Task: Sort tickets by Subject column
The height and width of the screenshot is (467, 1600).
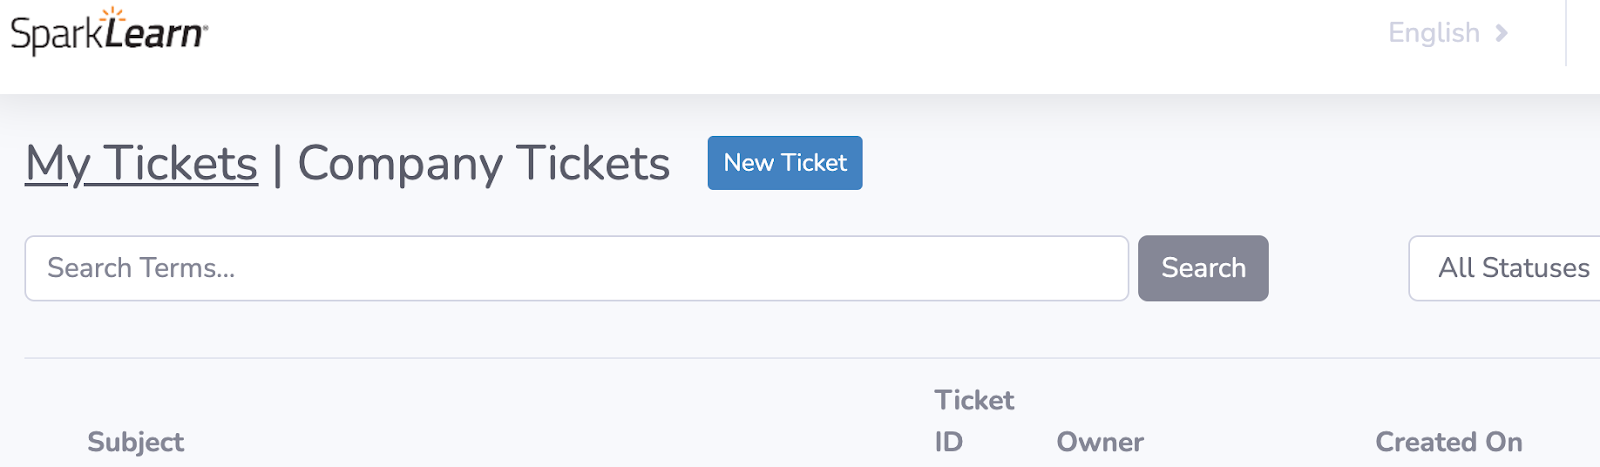Action: [x=135, y=442]
